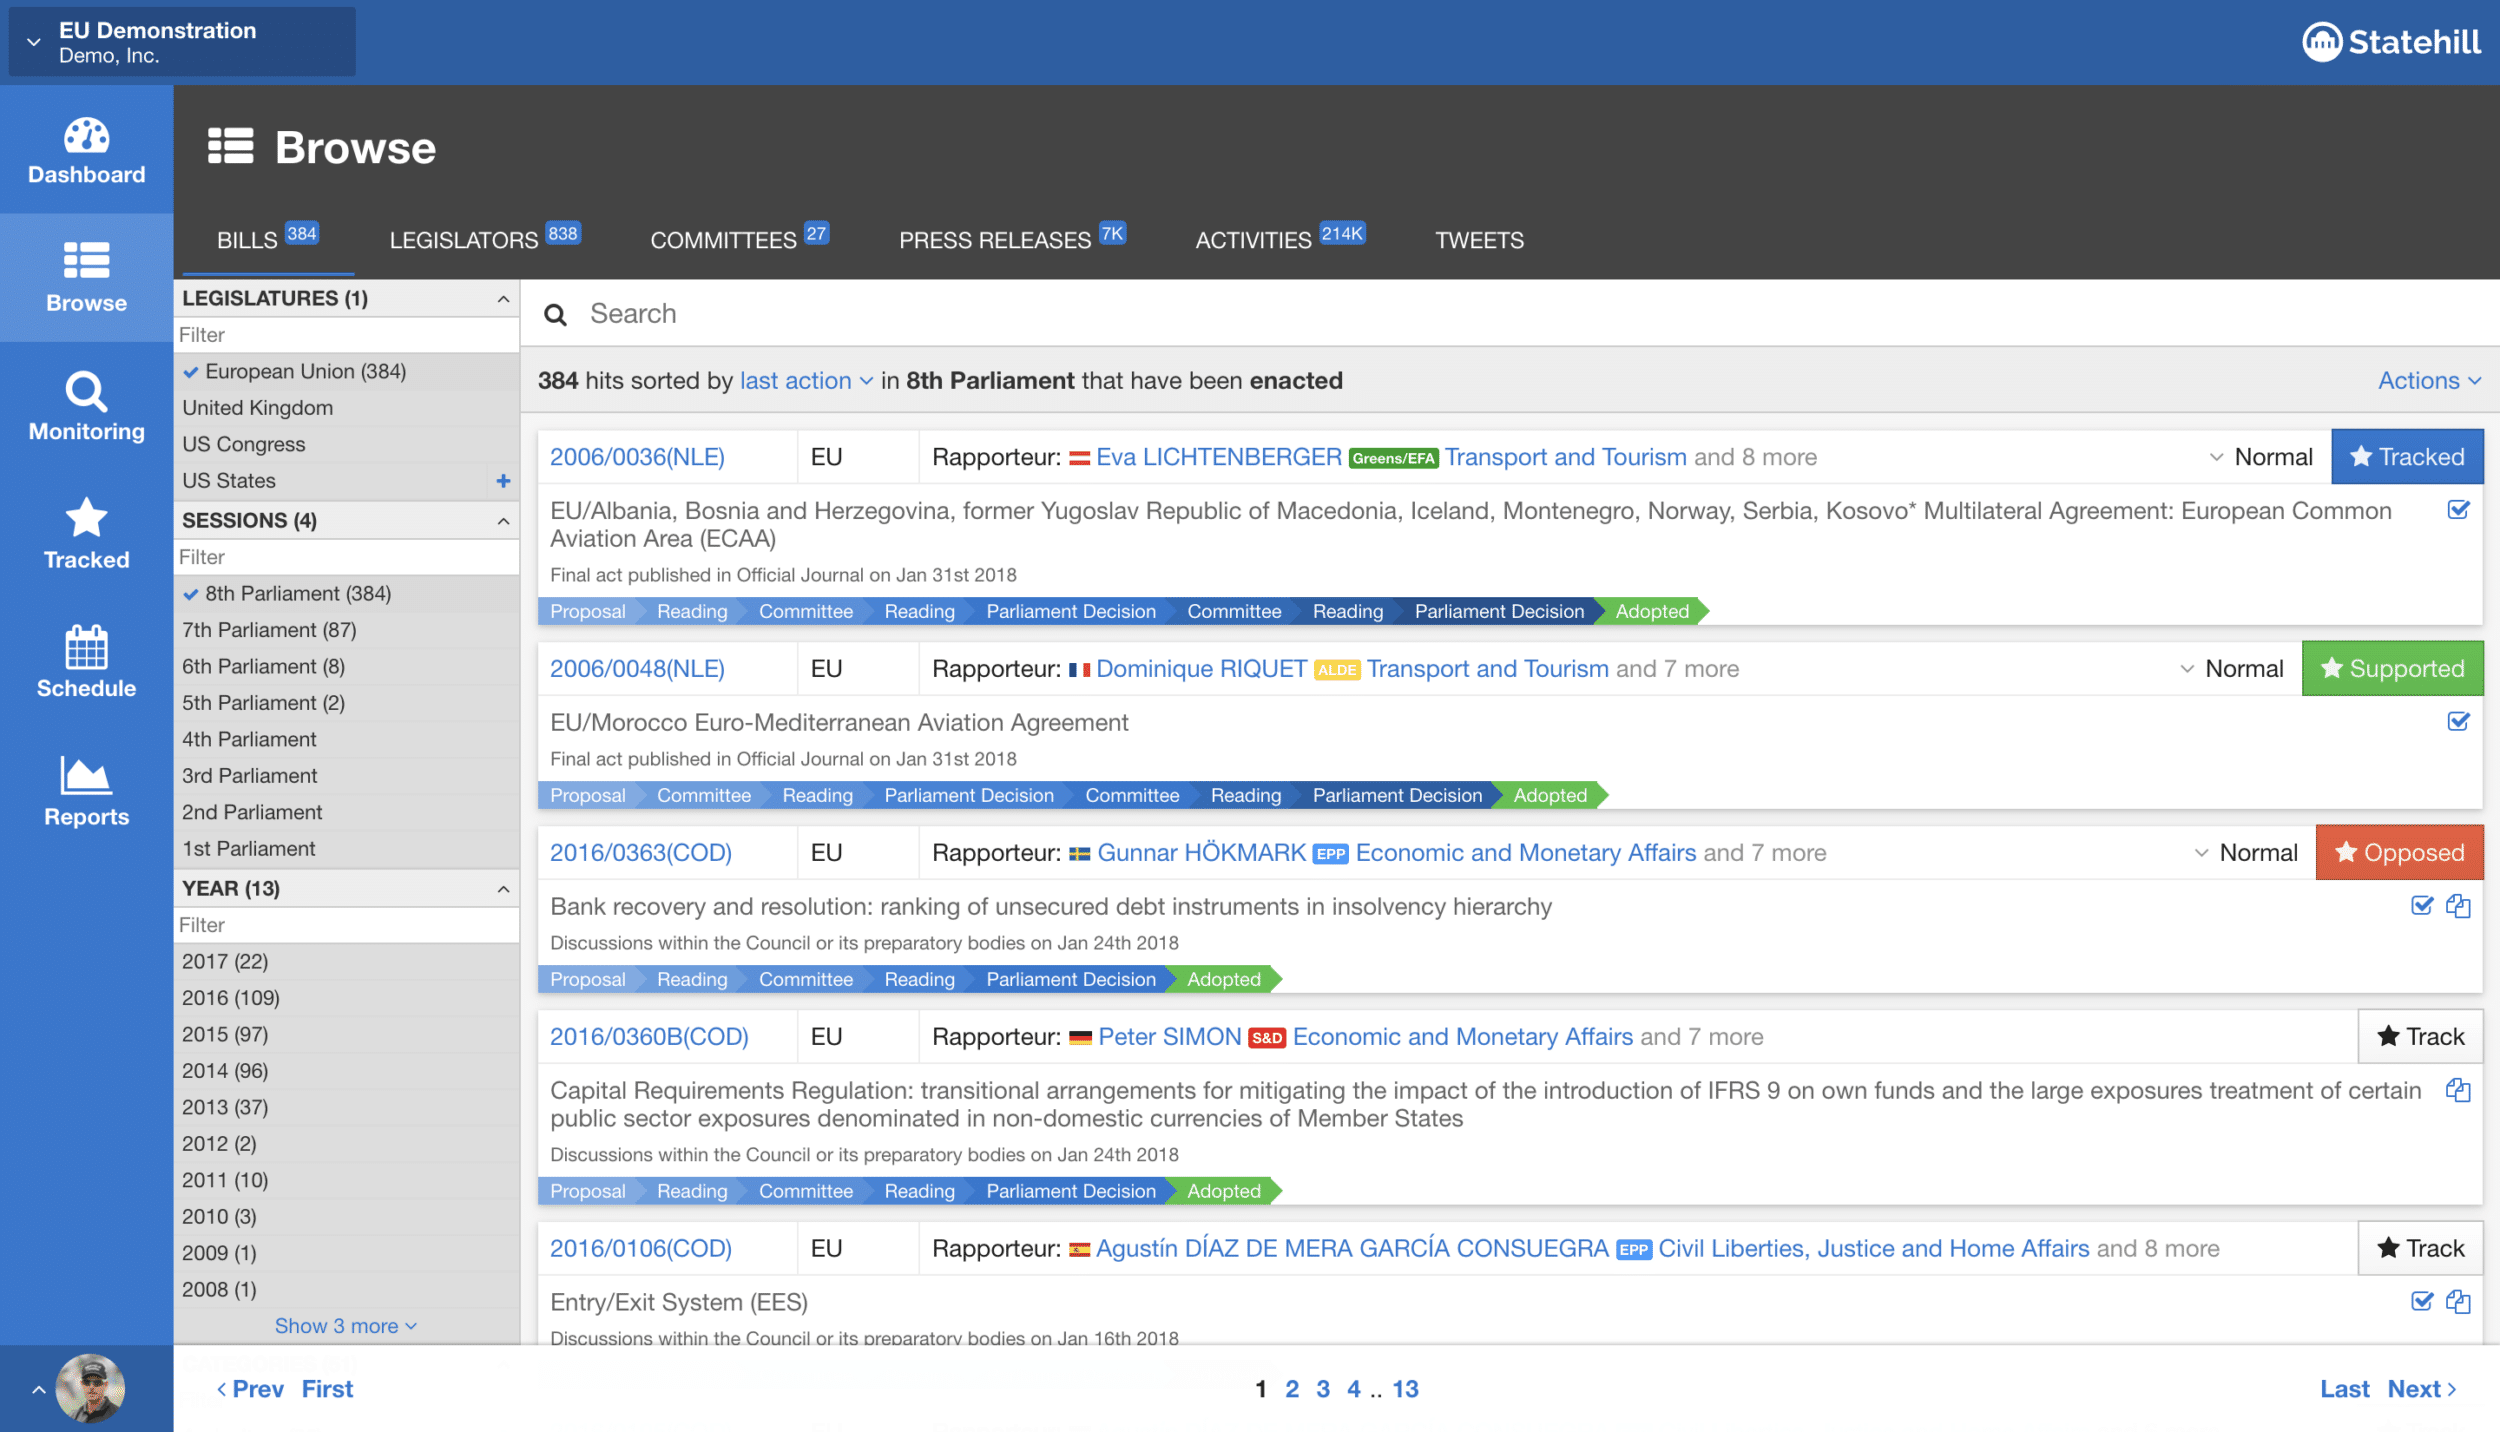Image resolution: width=2500 pixels, height=1432 pixels.
Task: Open Economic and Monetary Affairs for Peter SIMON
Action: [1463, 1037]
